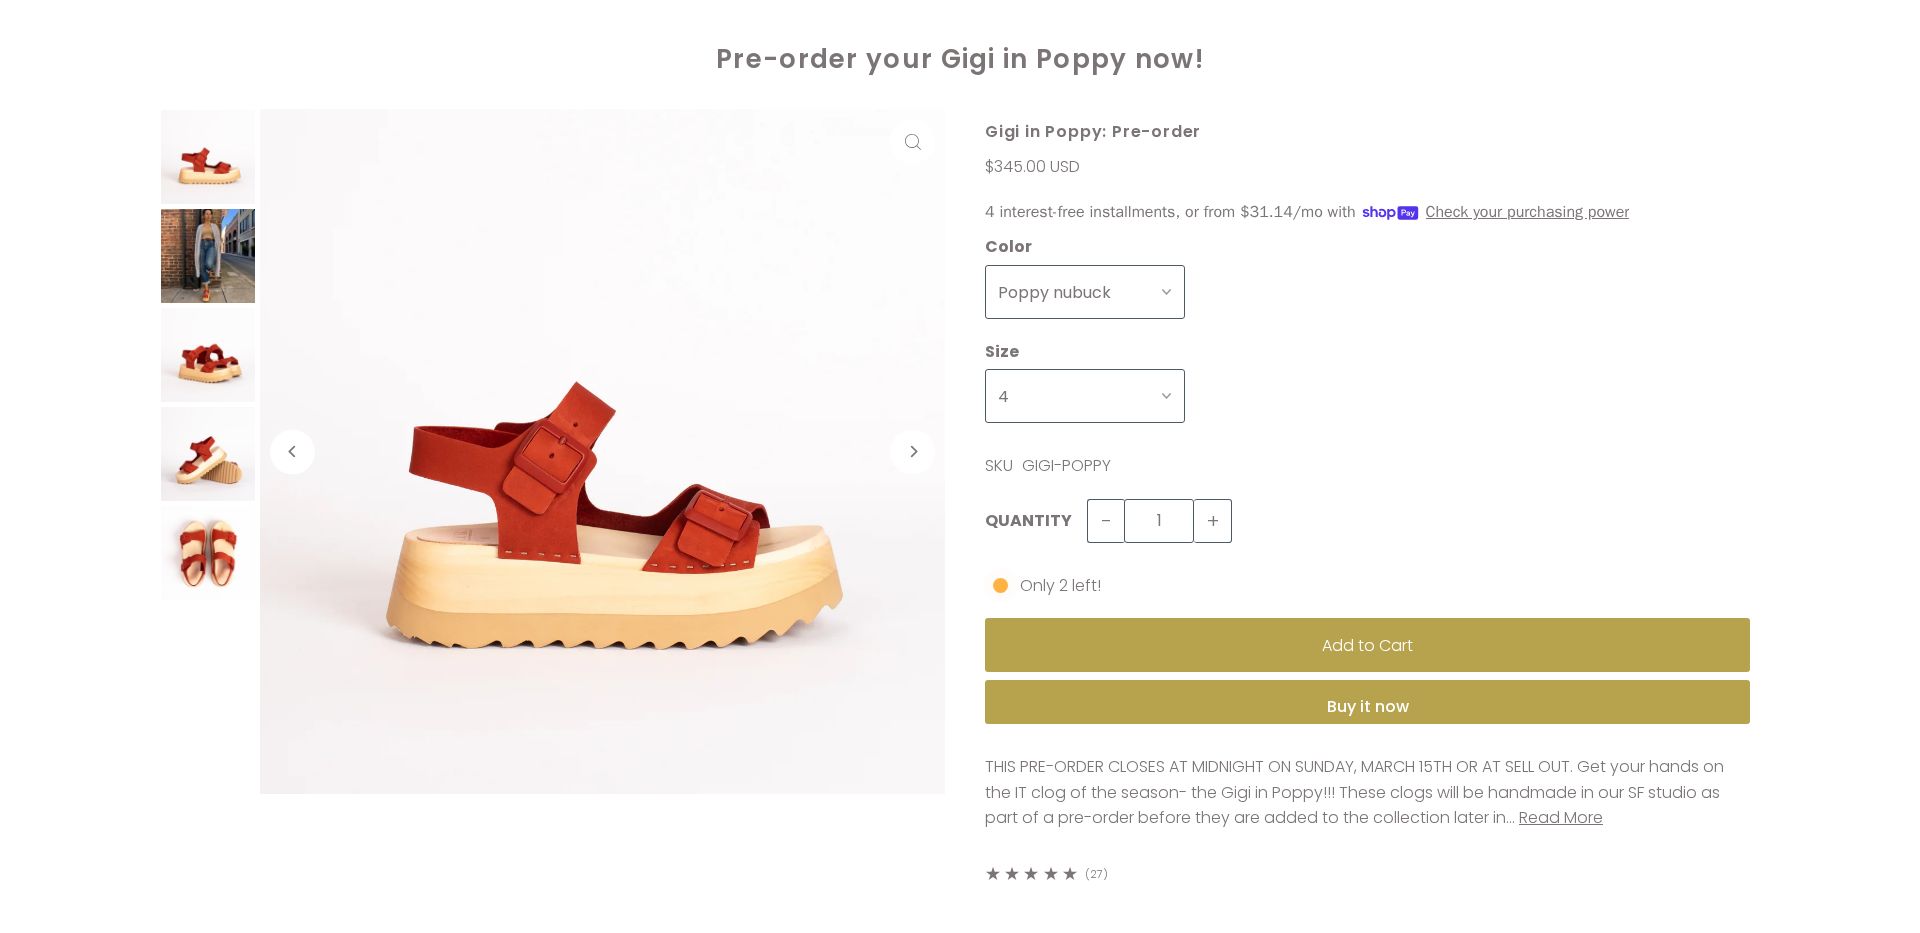Screen dimensions: 1920x933
Task: Click the Shop Pay logo
Action: pos(1389,212)
